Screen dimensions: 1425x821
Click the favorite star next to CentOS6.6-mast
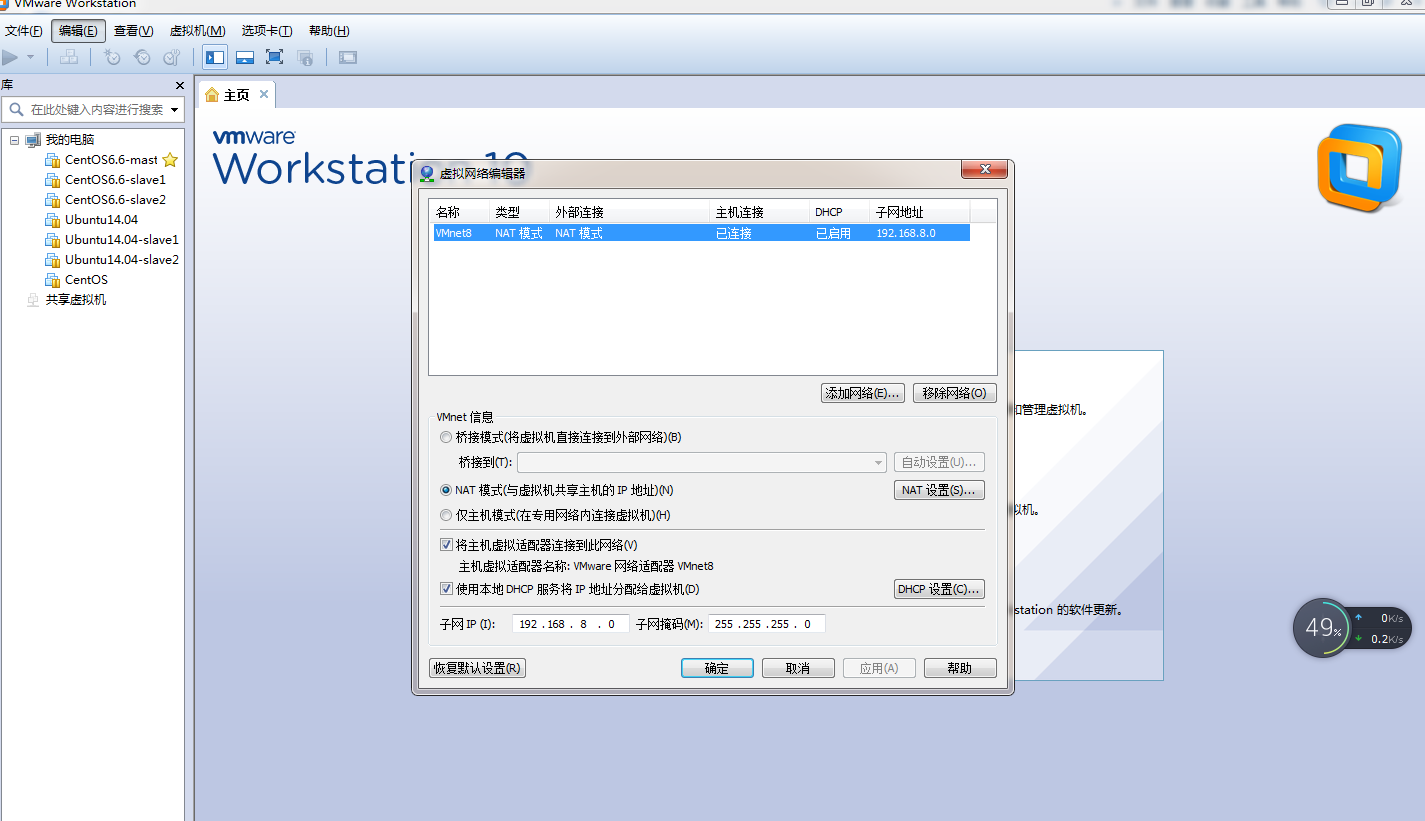point(170,160)
